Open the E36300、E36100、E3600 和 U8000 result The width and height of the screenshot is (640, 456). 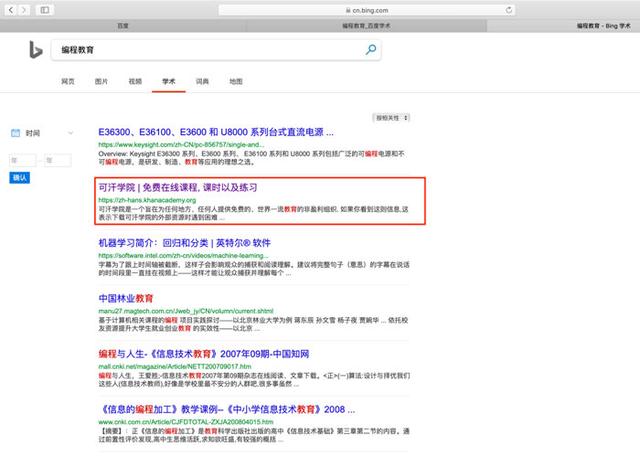216,132
